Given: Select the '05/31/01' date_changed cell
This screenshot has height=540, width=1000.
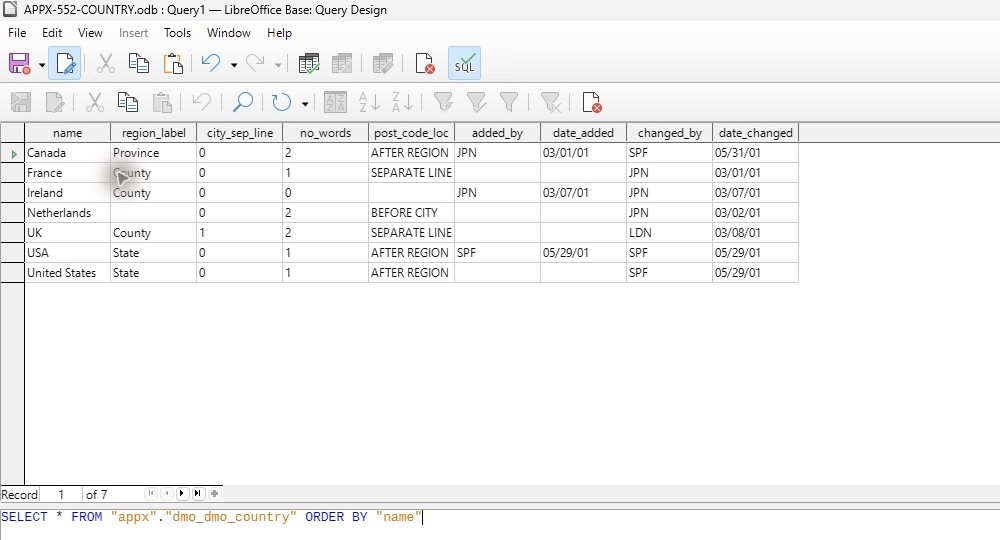Looking at the screenshot, I should tap(756, 153).
